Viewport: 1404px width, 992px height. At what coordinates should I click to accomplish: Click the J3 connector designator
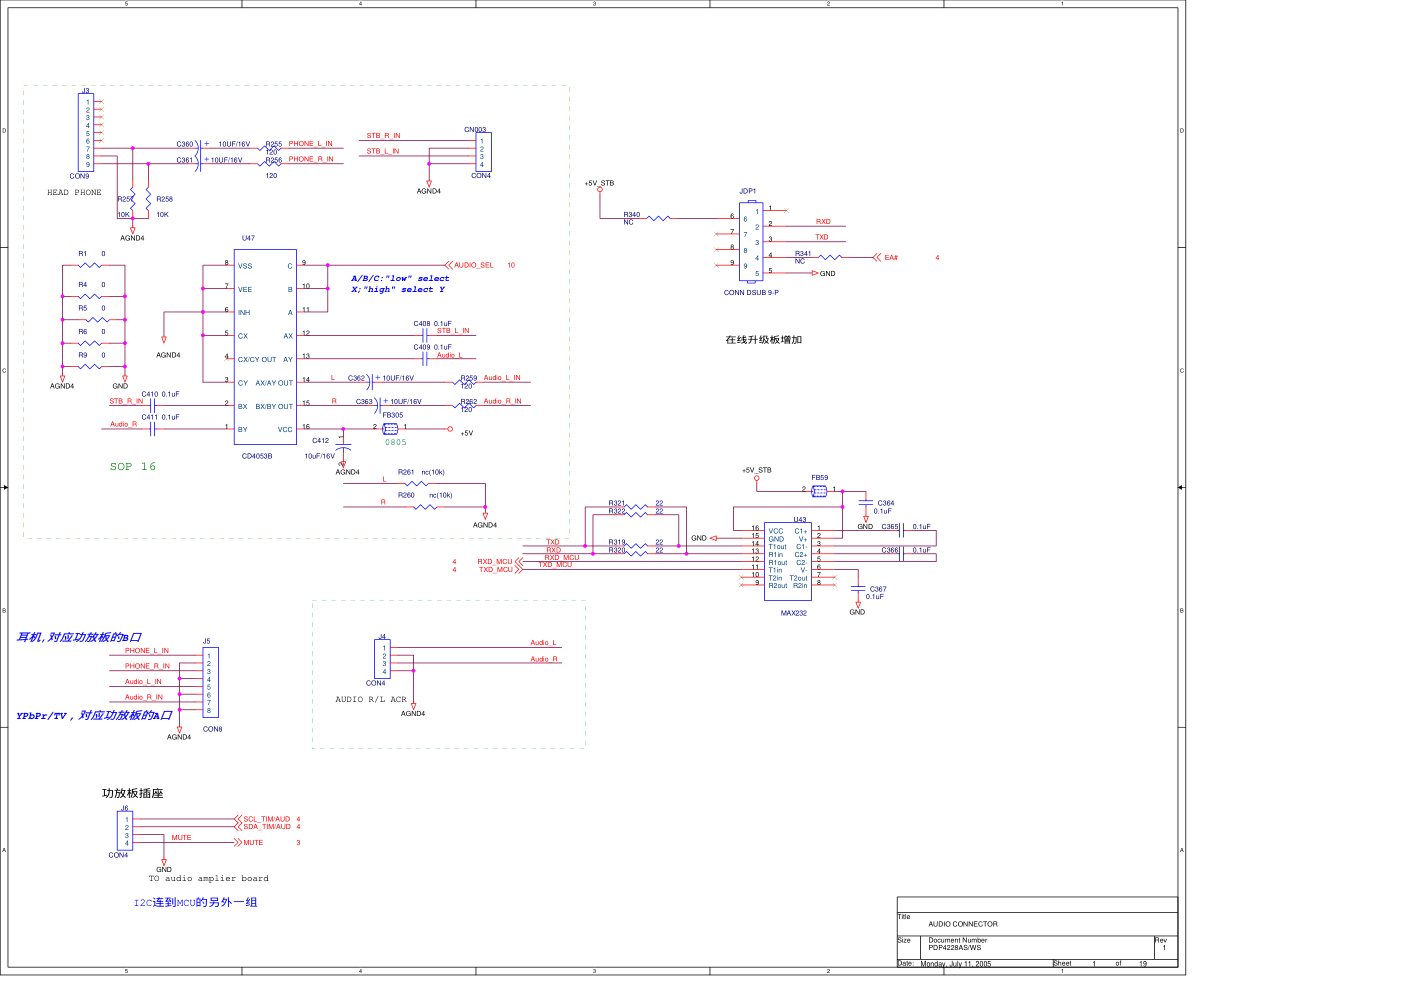pos(85,91)
